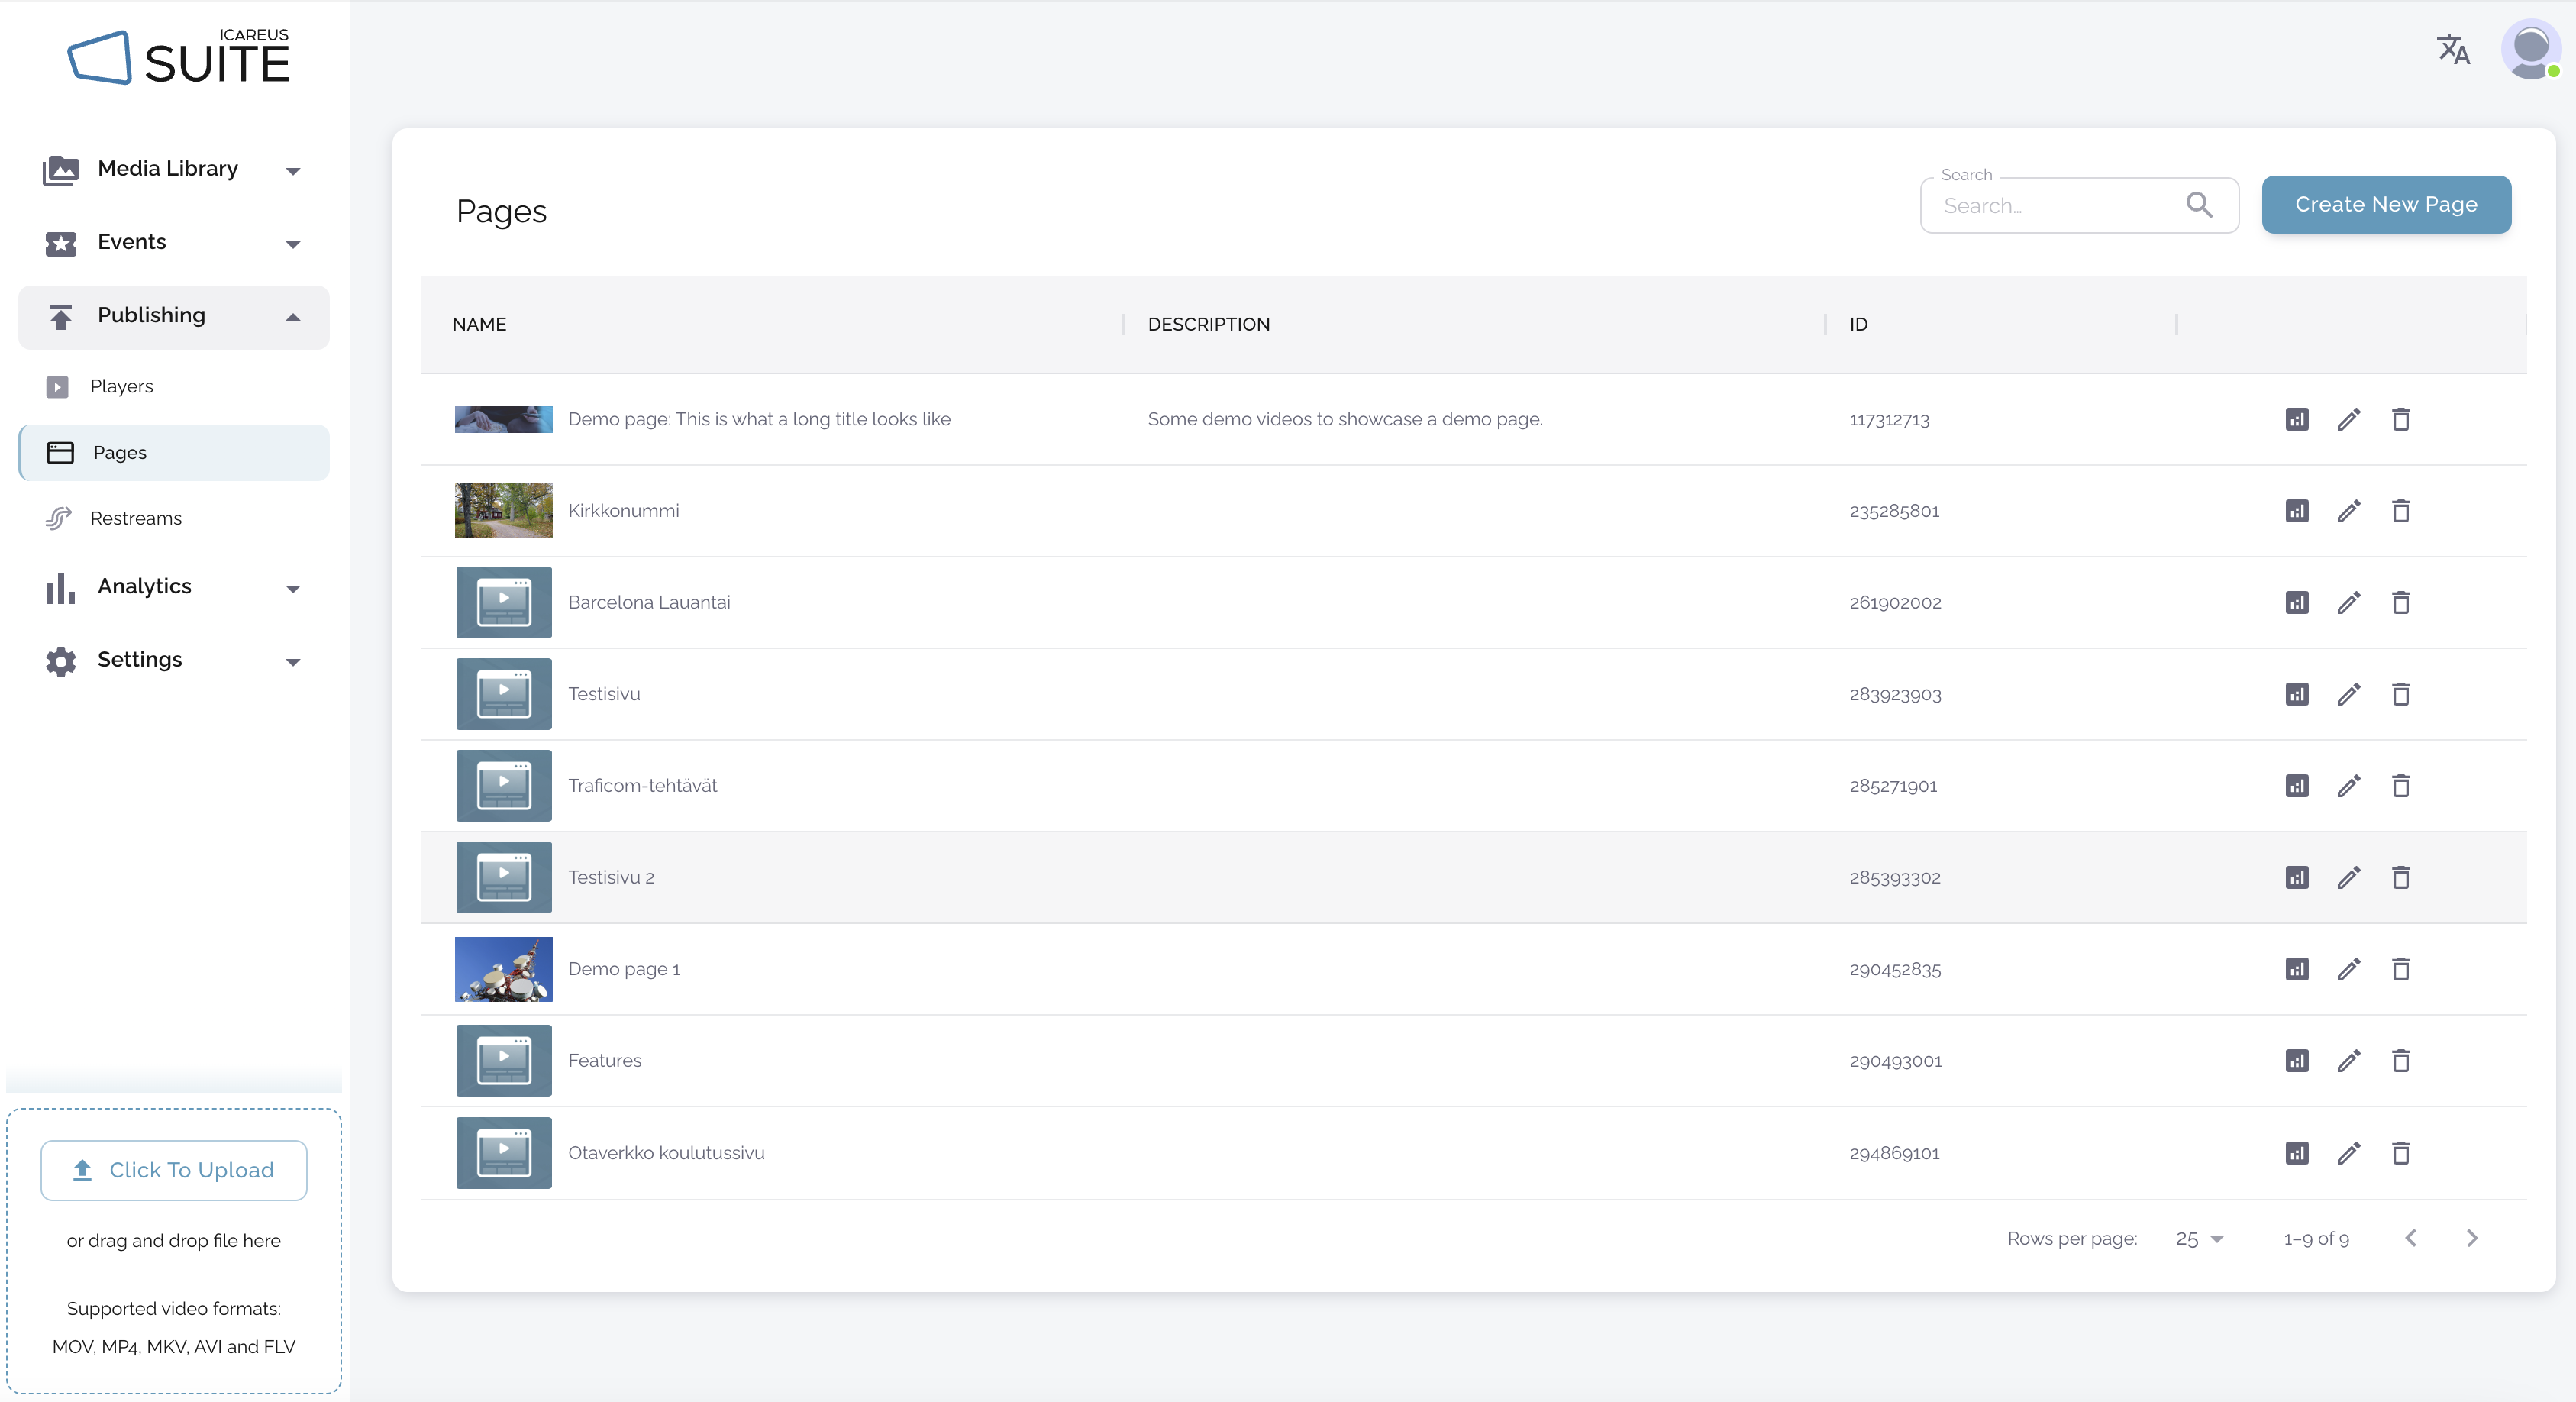Viewport: 2576px width, 1402px height.
Task: Open rows per page dropdown
Action: (x=2199, y=1239)
